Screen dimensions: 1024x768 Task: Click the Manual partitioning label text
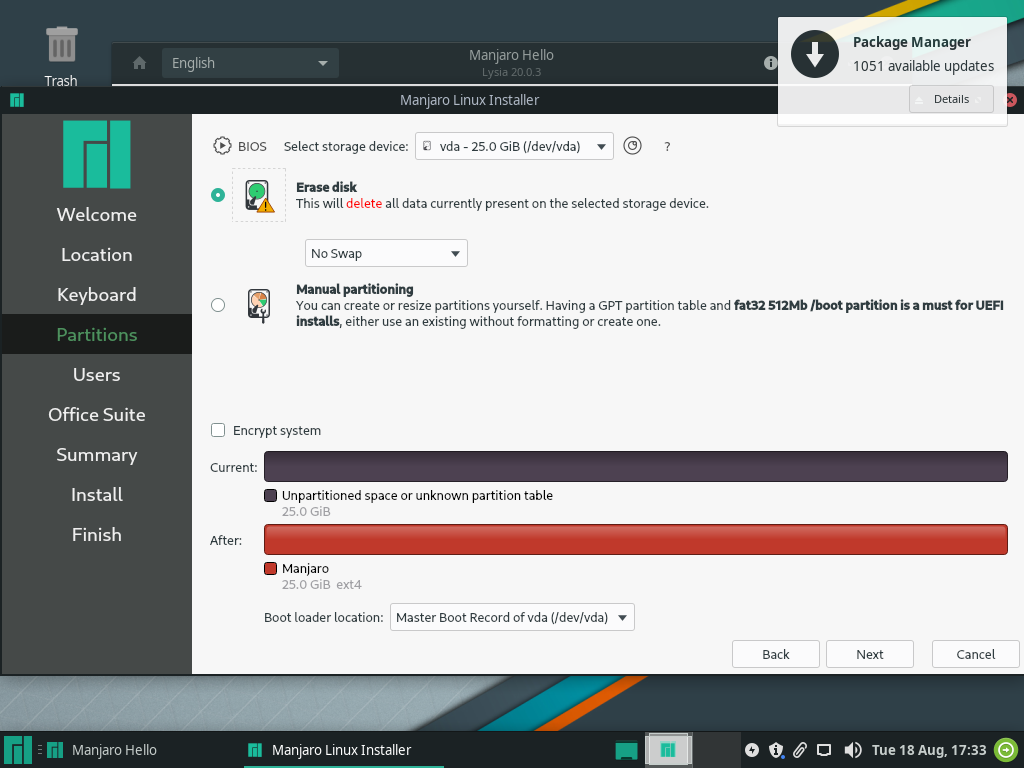355,289
